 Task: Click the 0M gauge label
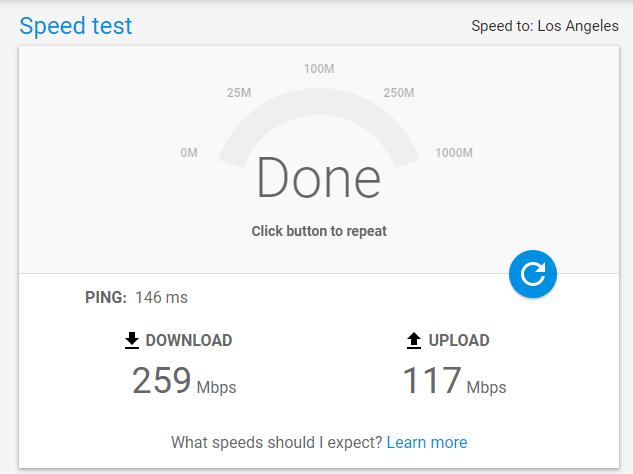(x=189, y=153)
